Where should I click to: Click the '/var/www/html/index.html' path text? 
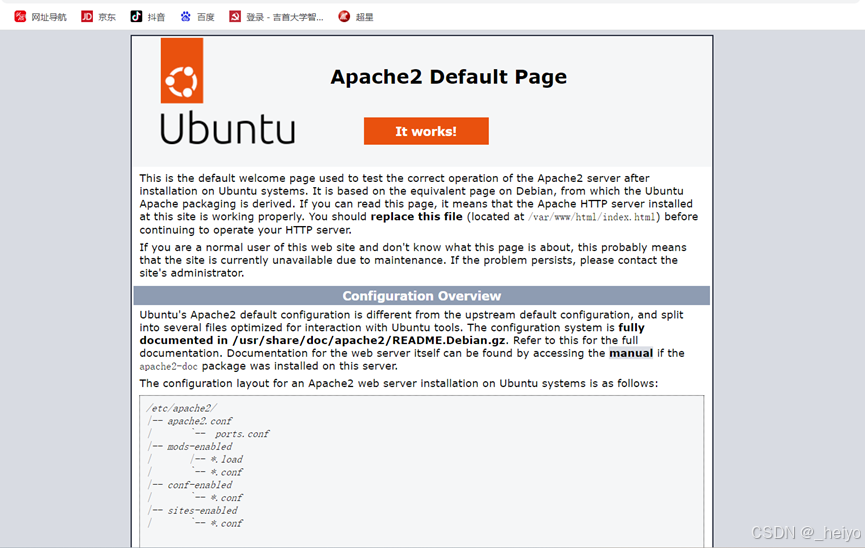click(591, 217)
